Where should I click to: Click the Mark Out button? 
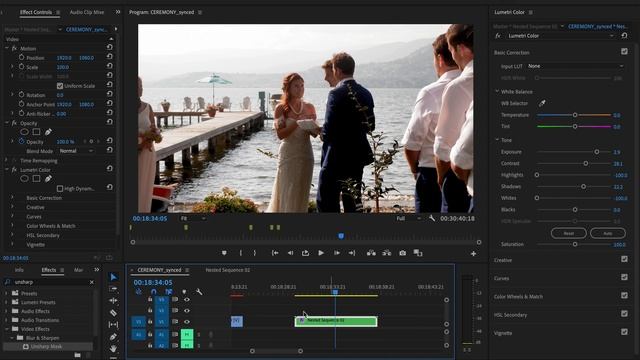[255, 253]
